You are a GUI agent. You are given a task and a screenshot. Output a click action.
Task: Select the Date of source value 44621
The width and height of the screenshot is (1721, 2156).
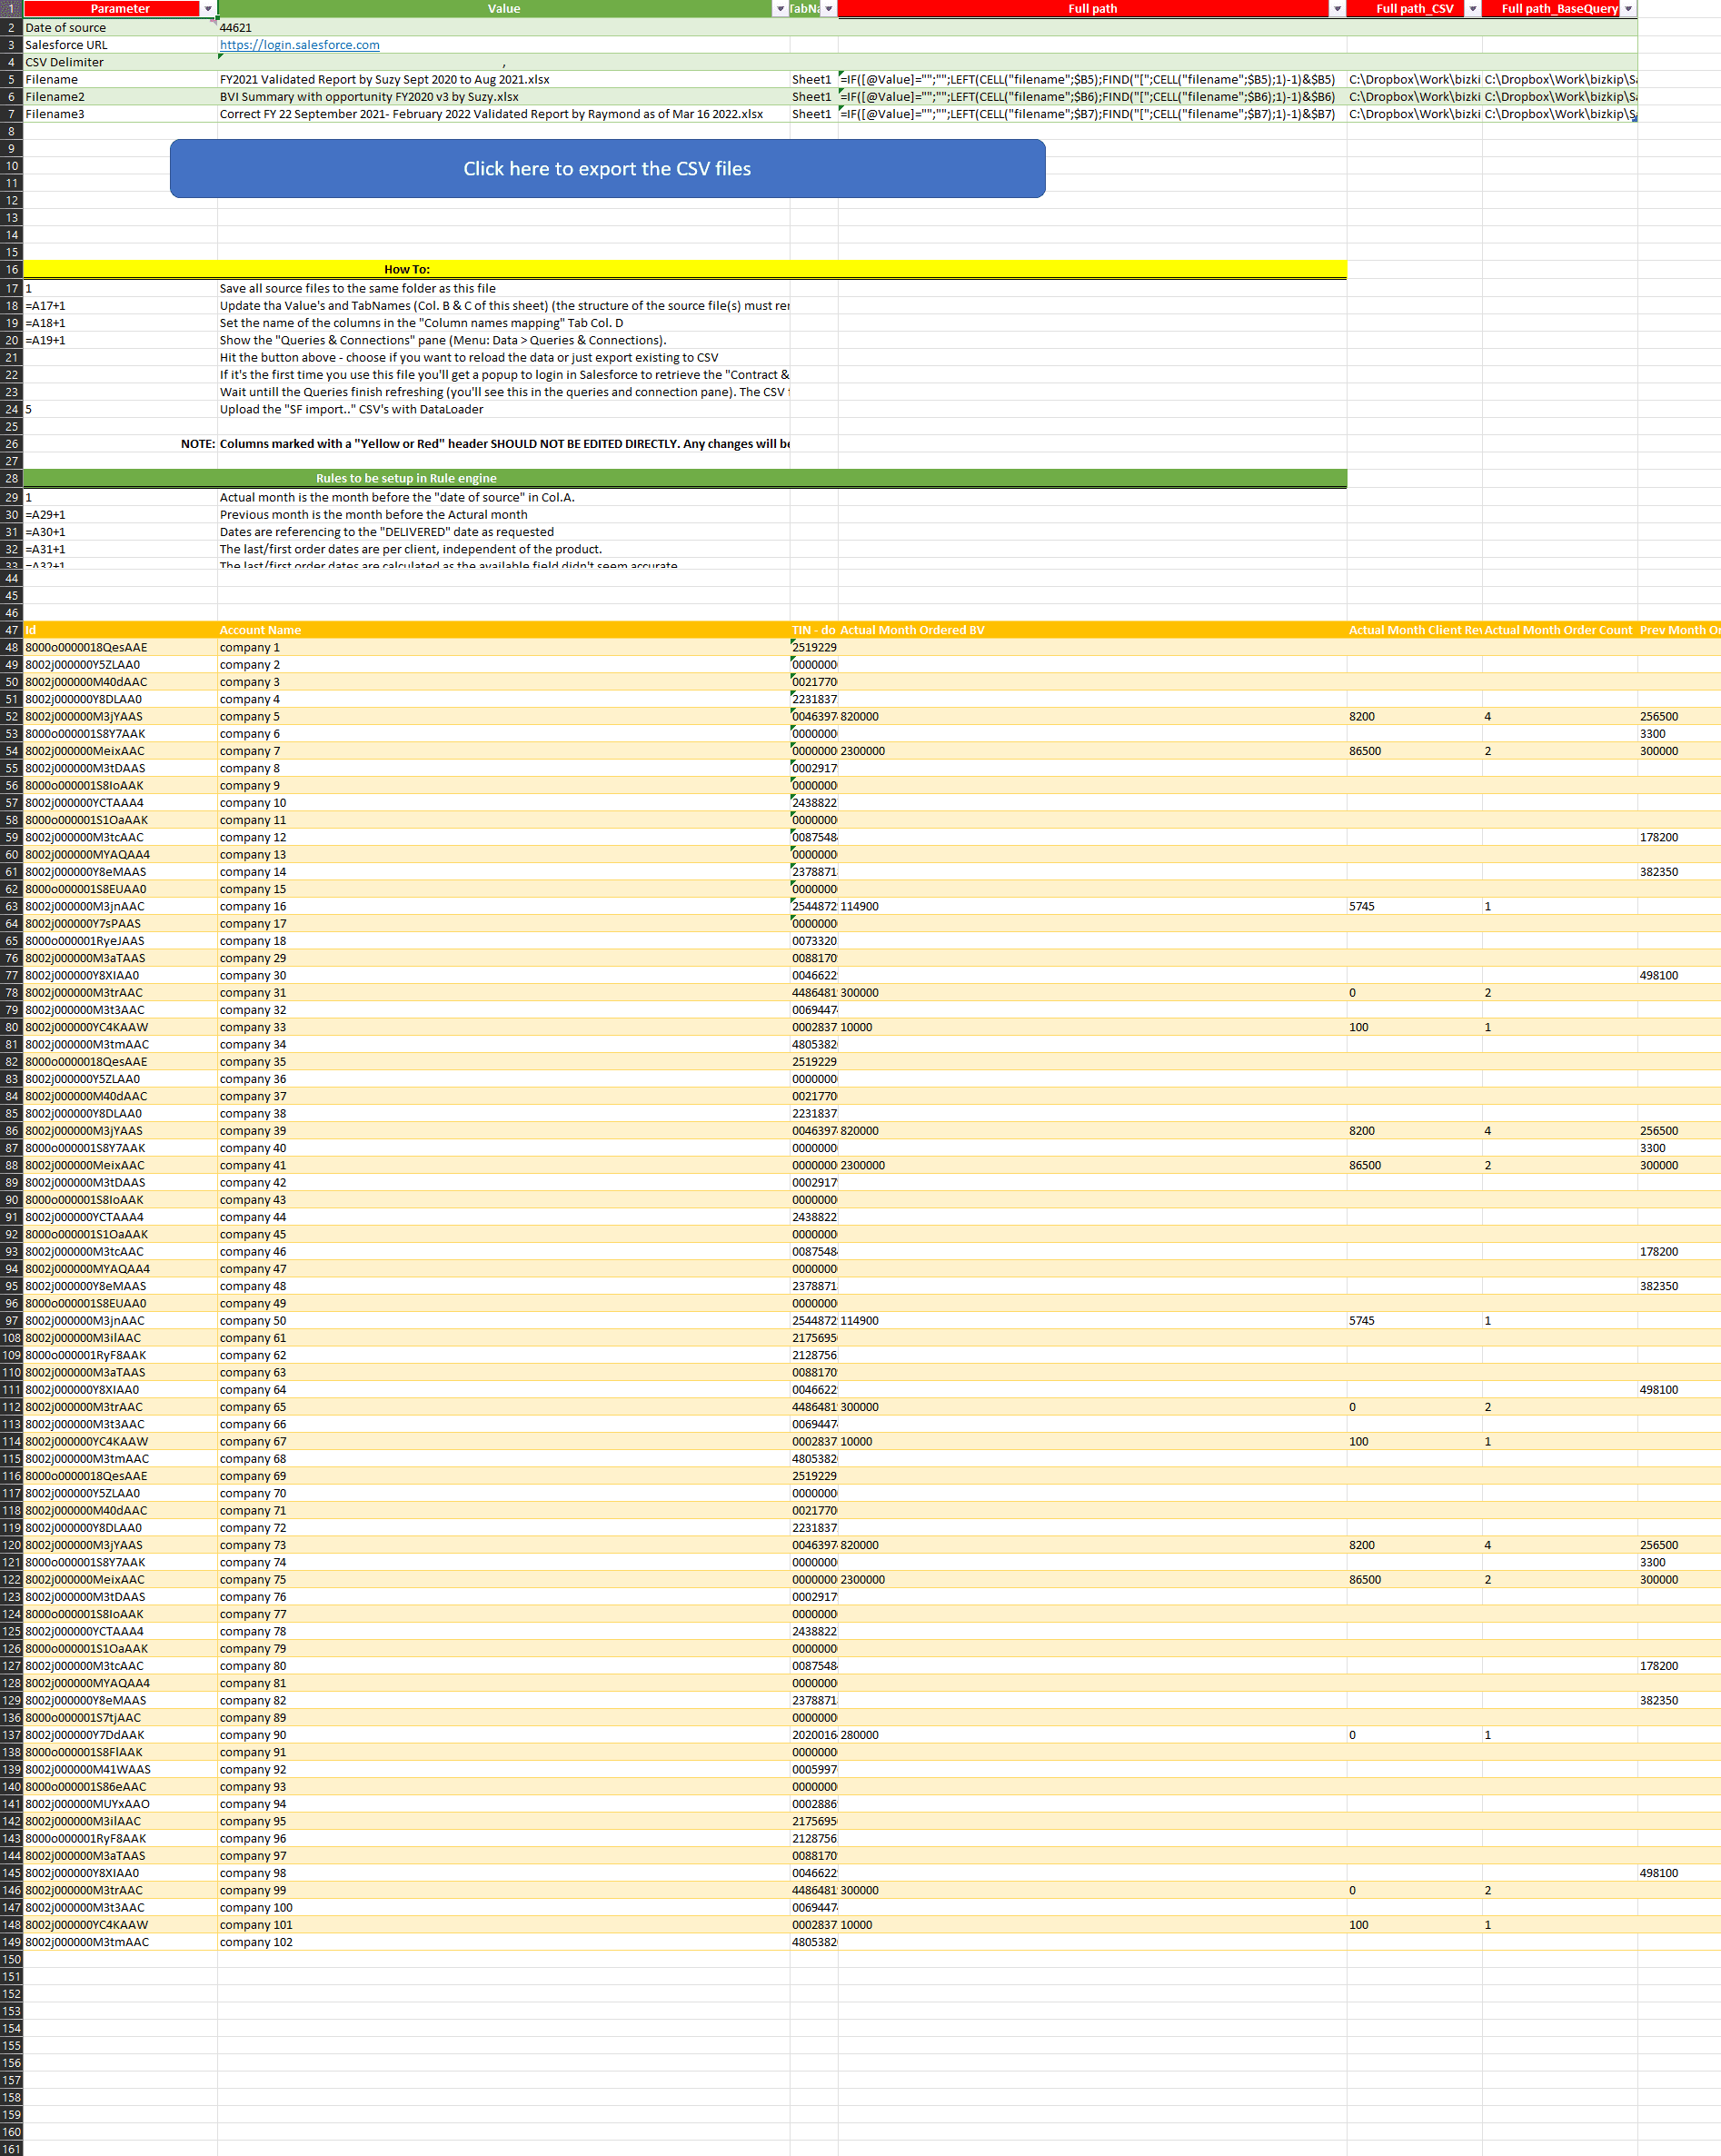504,27
